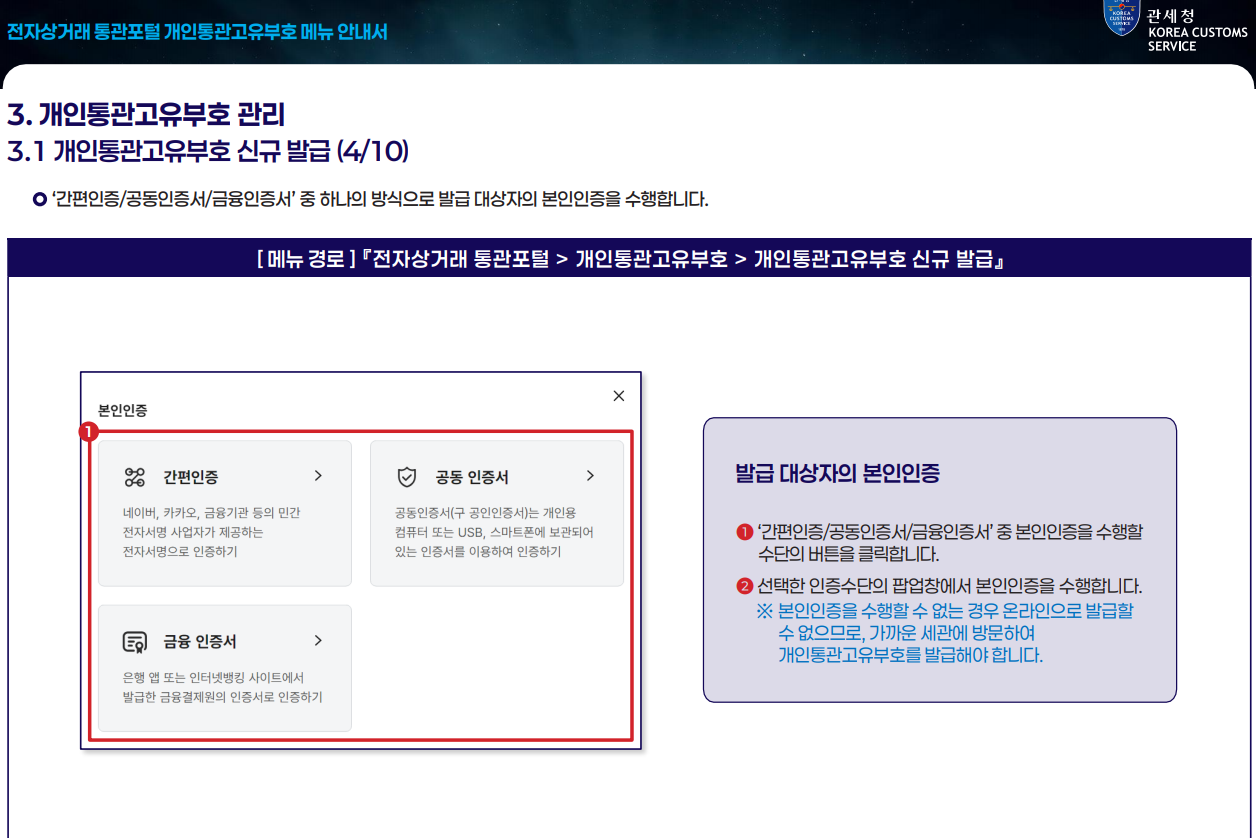The image size is (1256, 838).
Task: Click the 간편인증 link icon
Action: pos(135,477)
